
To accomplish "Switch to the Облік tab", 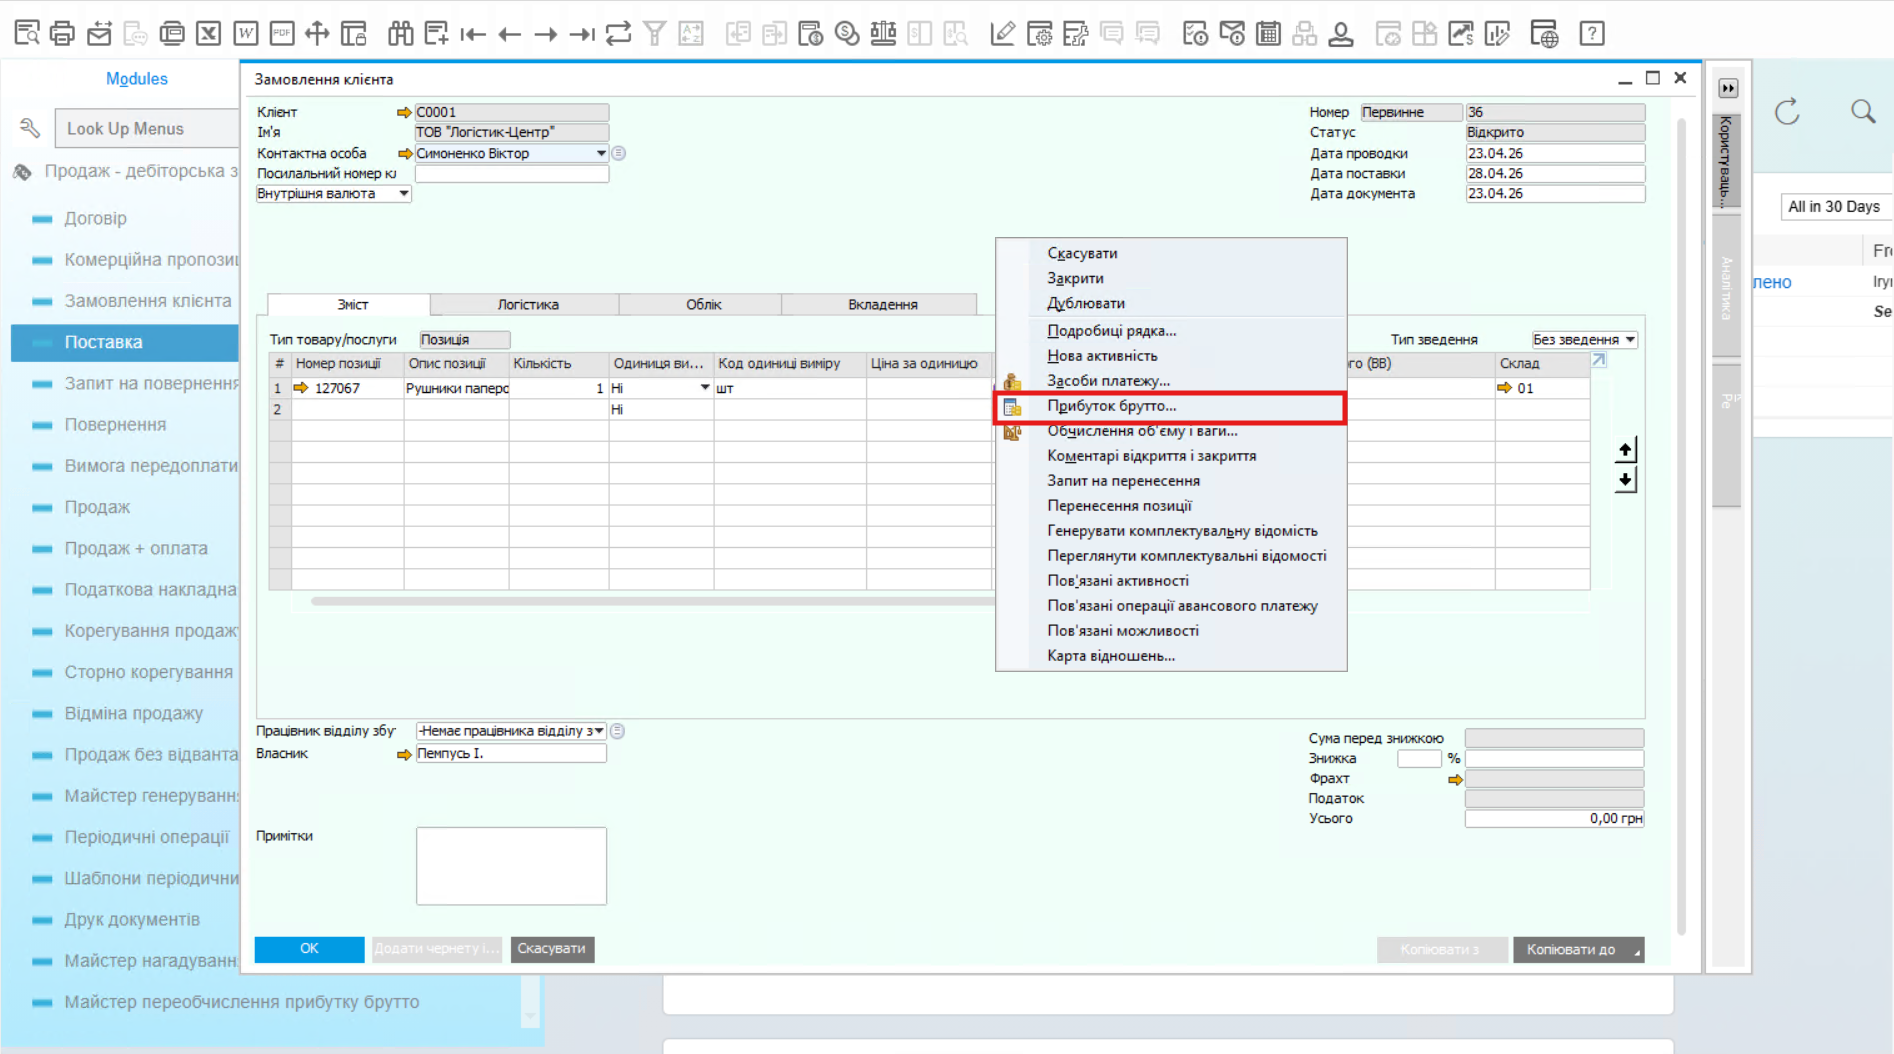I will click(703, 304).
